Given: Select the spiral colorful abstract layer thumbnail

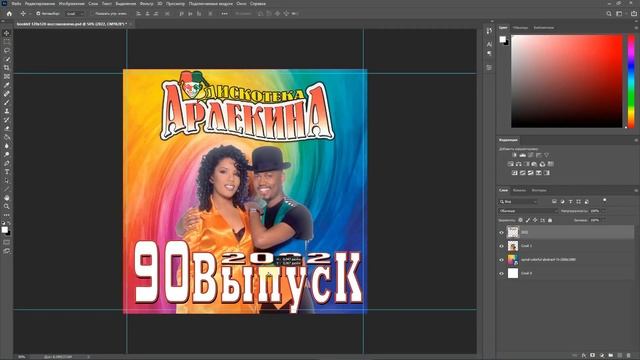Looking at the screenshot, I should (x=513, y=260).
